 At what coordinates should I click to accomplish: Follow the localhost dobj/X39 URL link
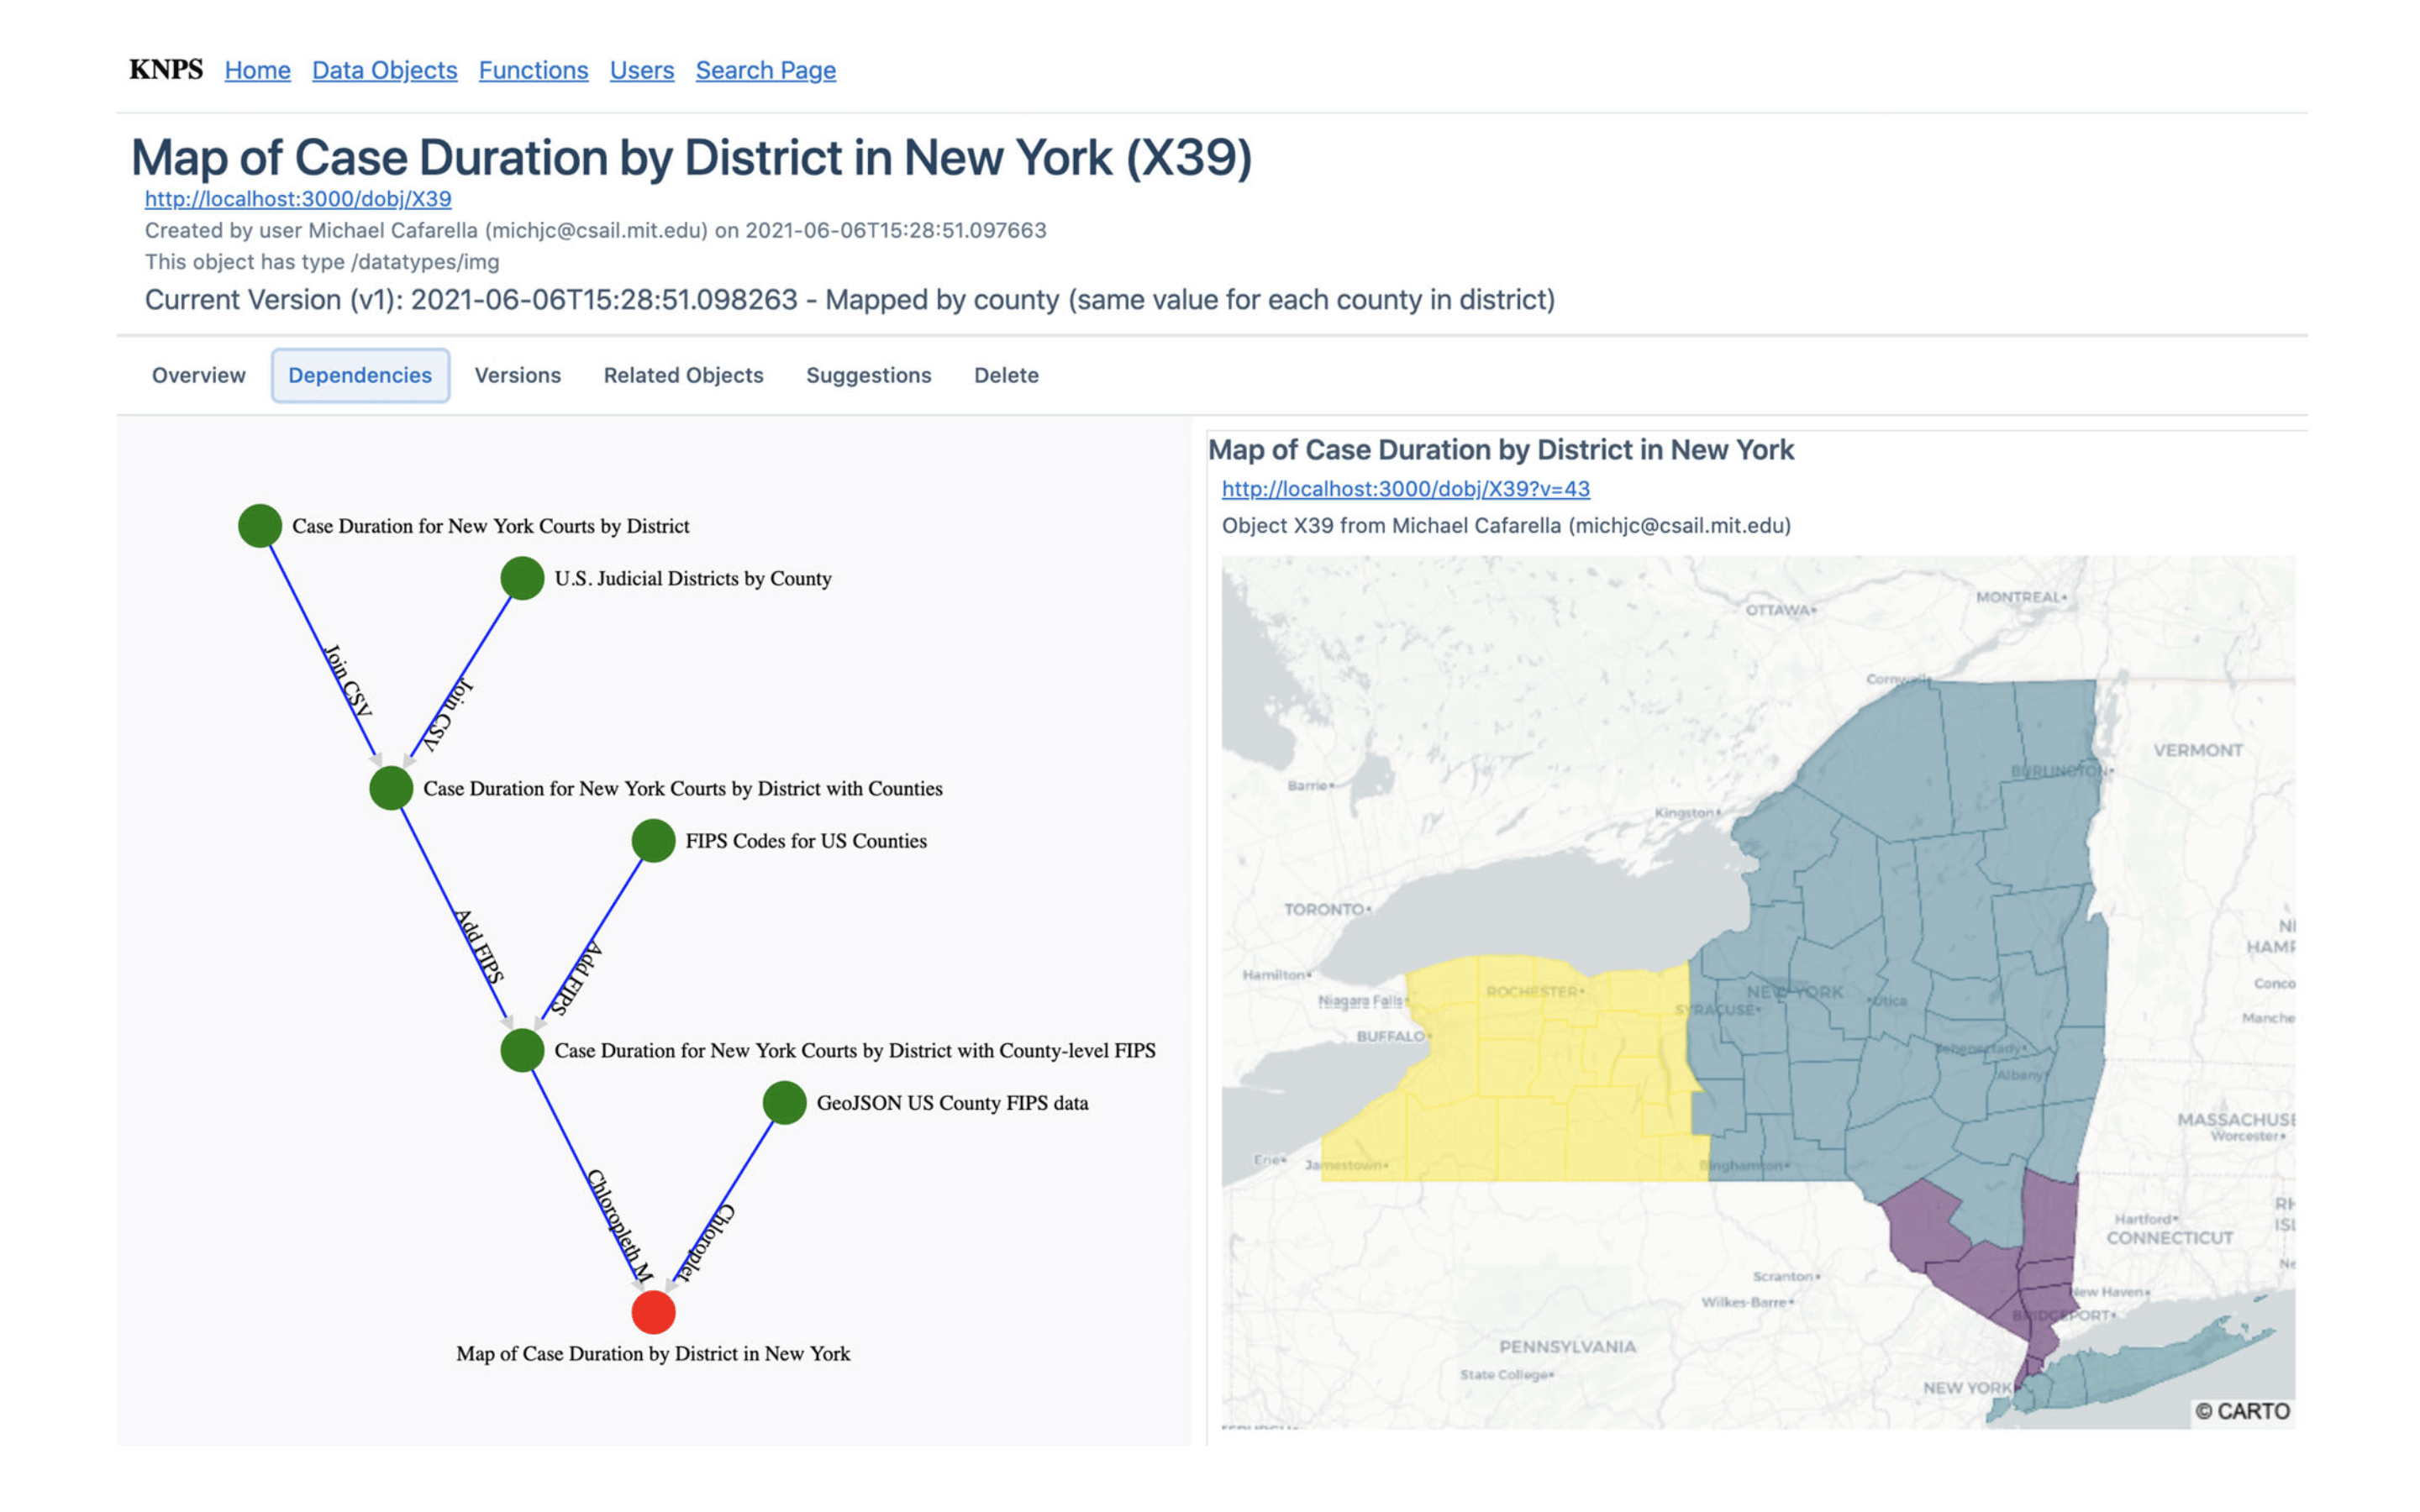point(298,199)
